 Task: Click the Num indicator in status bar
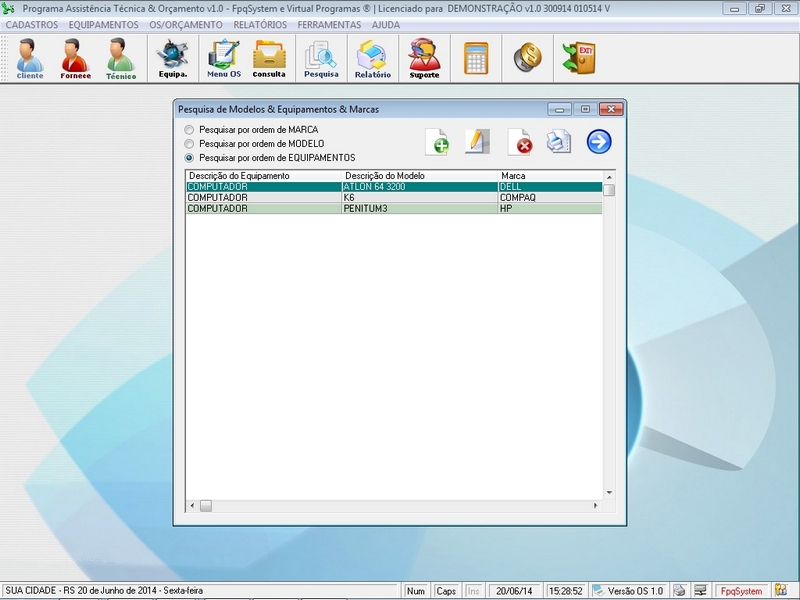click(416, 591)
